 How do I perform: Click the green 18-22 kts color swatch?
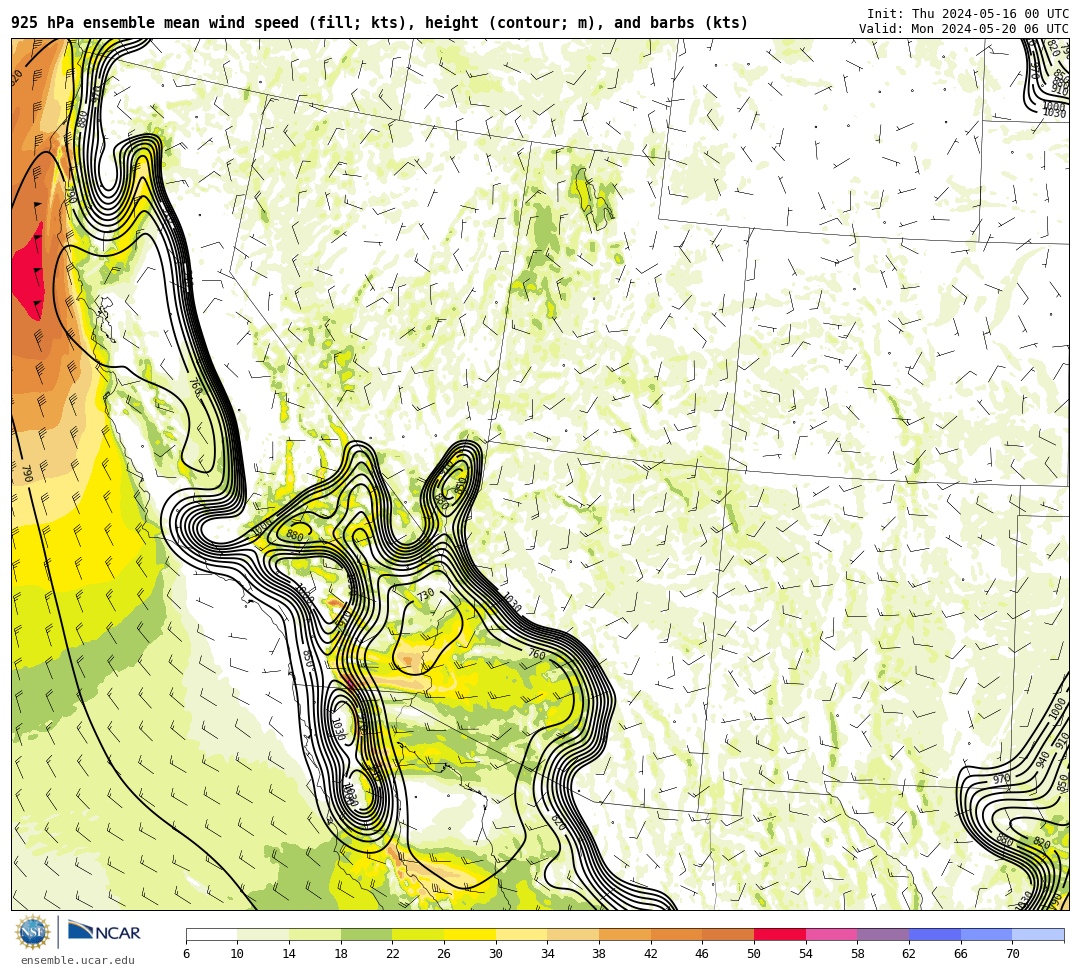click(366, 934)
